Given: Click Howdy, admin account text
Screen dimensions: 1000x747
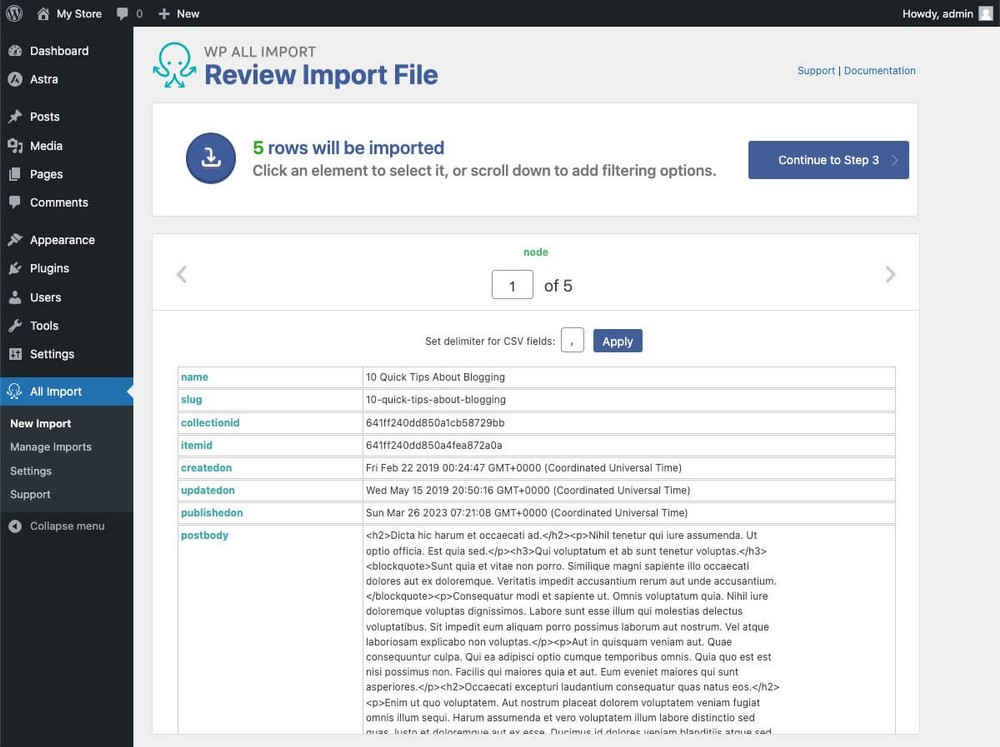Looking at the screenshot, I should (x=938, y=13).
